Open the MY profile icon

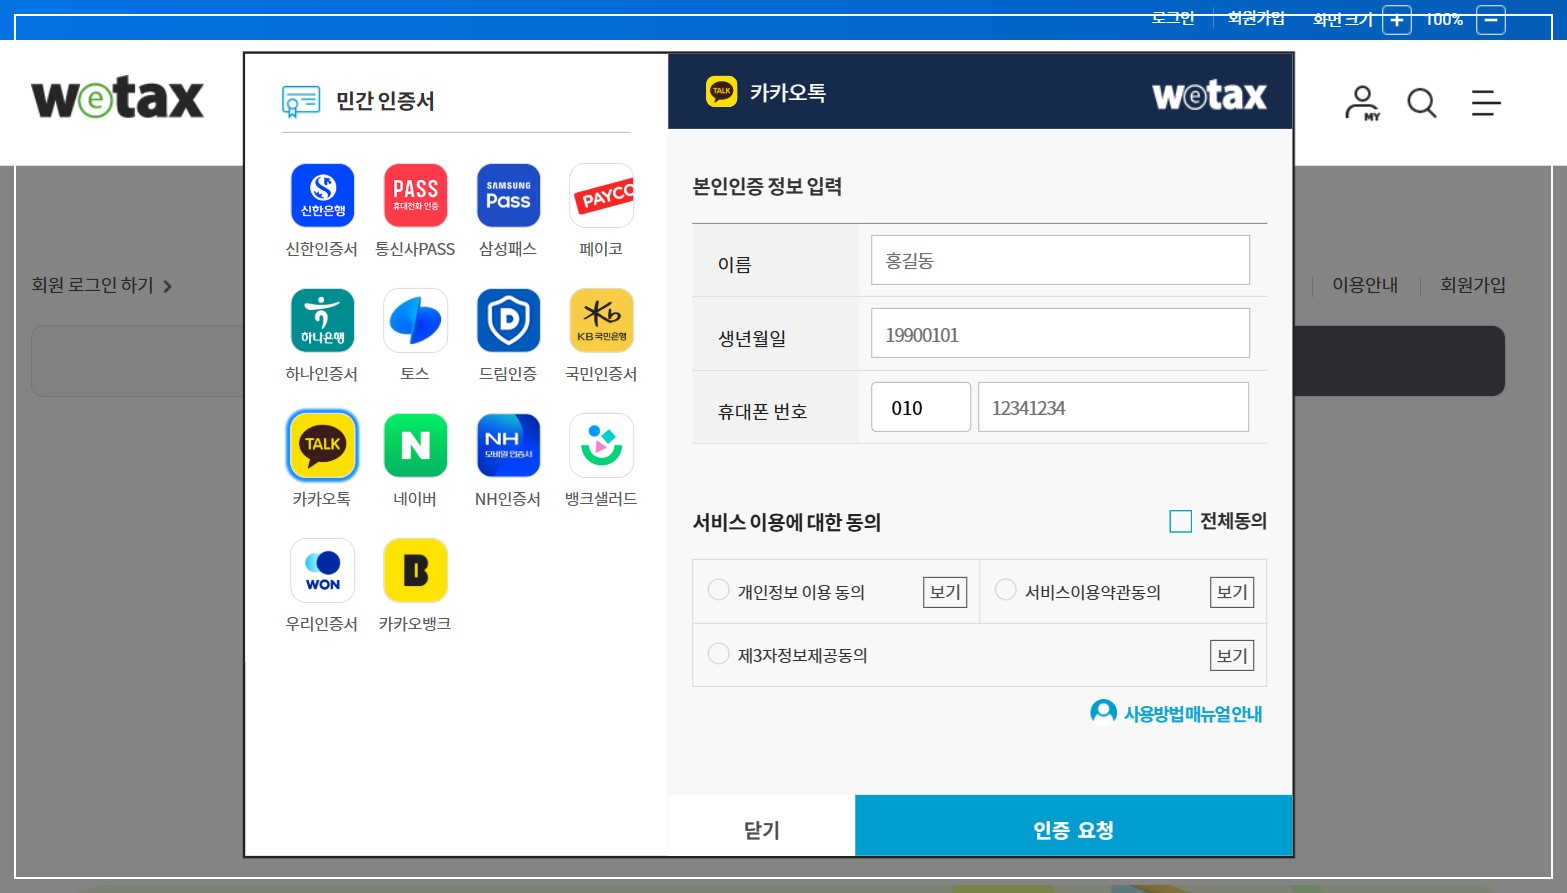point(1362,103)
